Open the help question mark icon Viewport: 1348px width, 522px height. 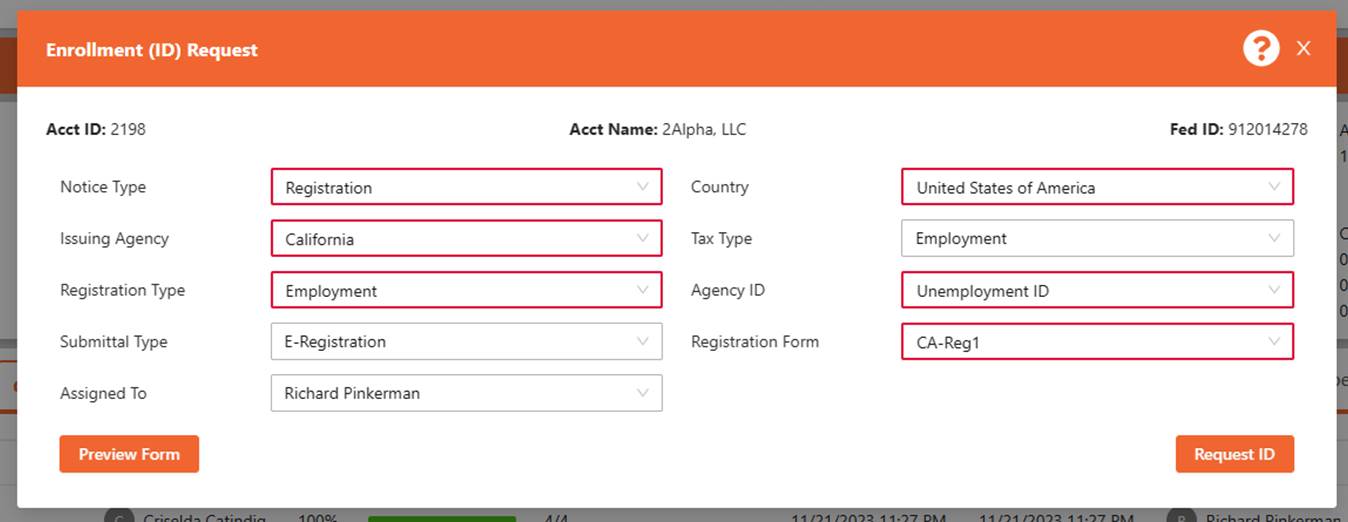(1261, 48)
